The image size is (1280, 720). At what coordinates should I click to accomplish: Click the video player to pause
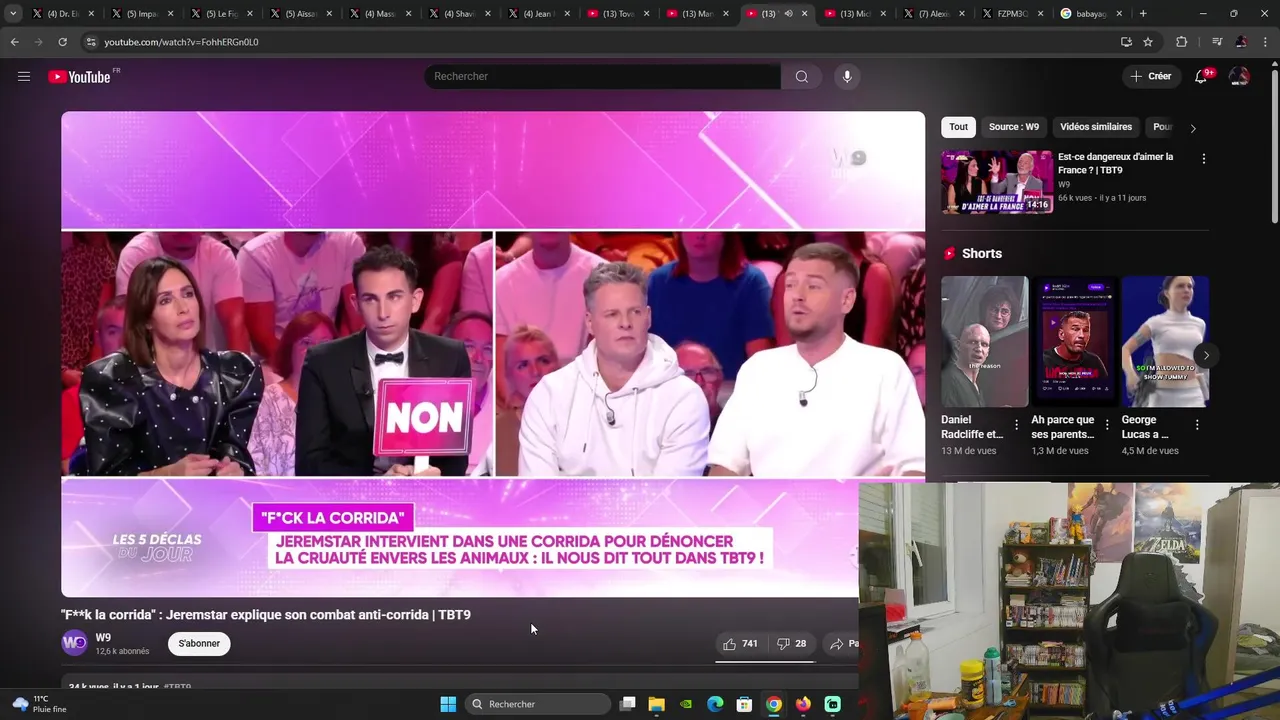click(x=493, y=354)
